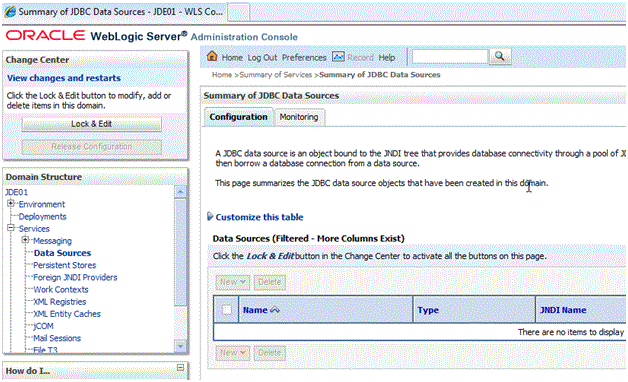Open Messaging in Domain Structure

tap(52, 241)
